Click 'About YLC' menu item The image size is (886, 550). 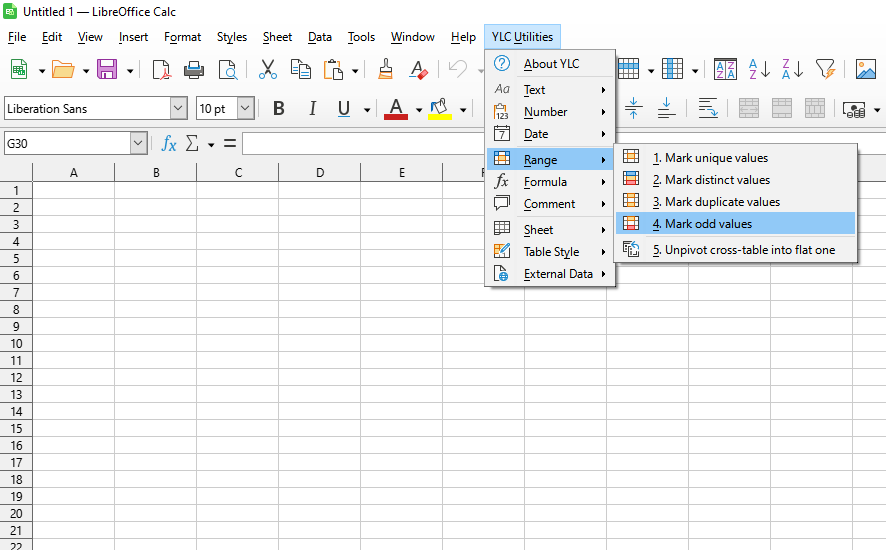[x=551, y=64]
